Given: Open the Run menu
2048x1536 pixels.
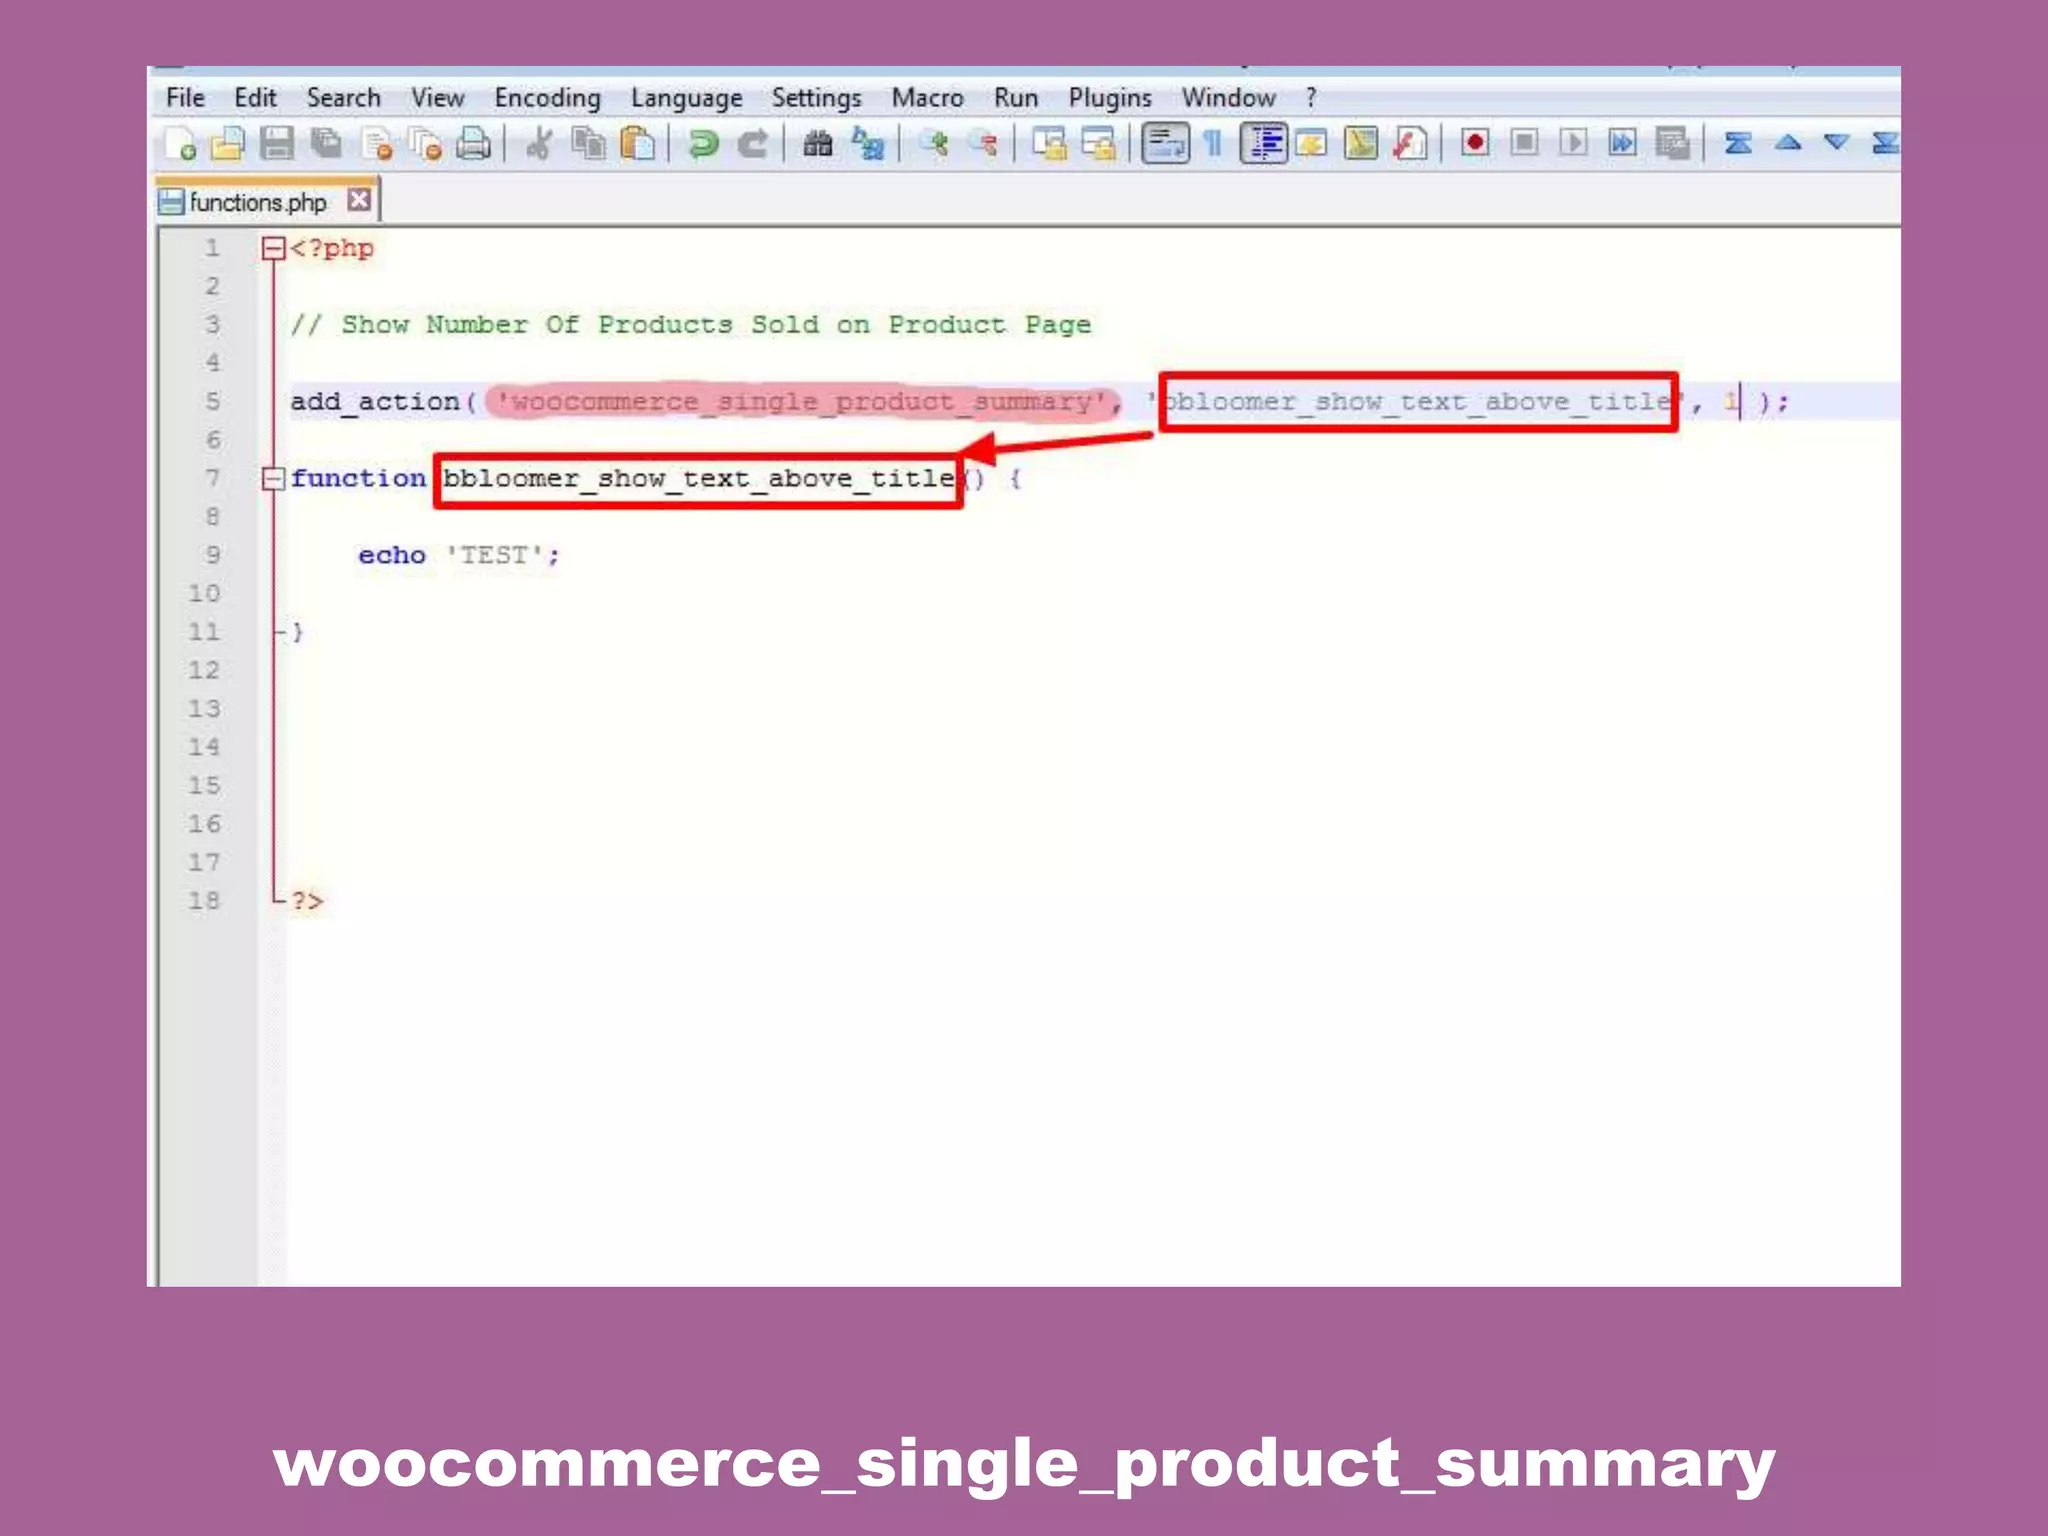Looking at the screenshot, I should pos(1015,98).
